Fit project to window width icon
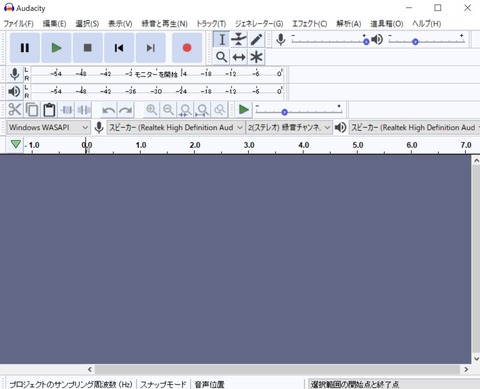This screenshot has width=480, height=389. (203, 110)
